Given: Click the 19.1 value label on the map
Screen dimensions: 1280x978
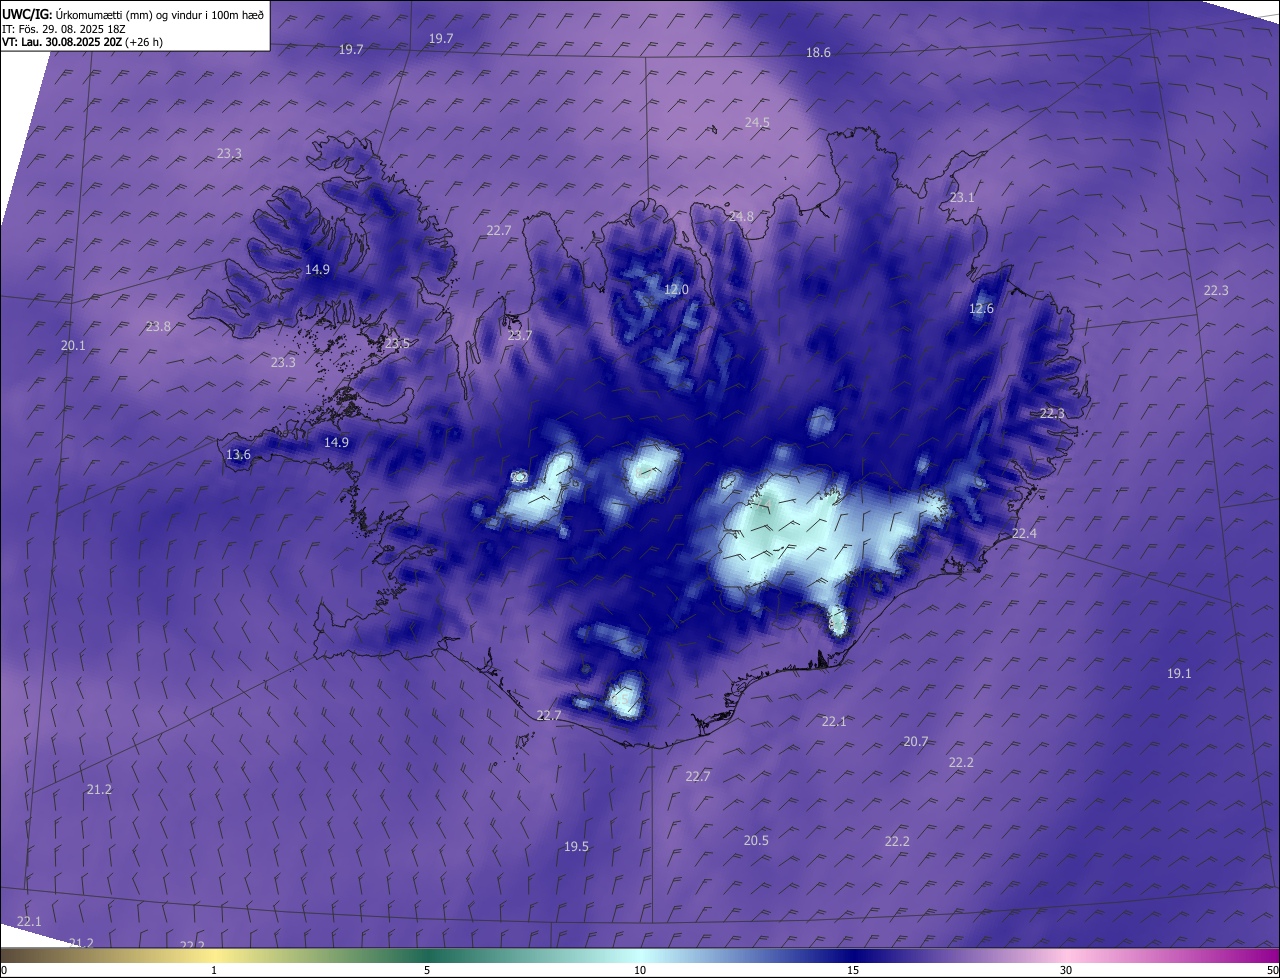Looking at the screenshot, I should [1179, 673].
